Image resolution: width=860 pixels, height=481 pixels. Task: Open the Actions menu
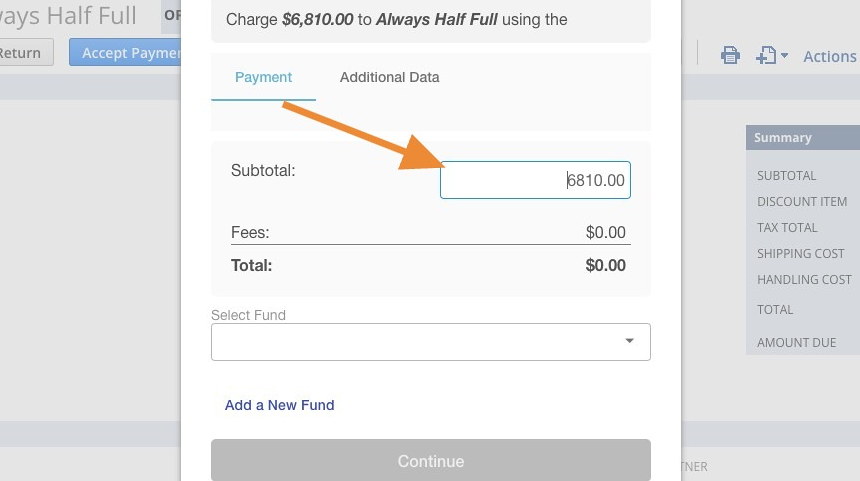(x=830, y=56)
